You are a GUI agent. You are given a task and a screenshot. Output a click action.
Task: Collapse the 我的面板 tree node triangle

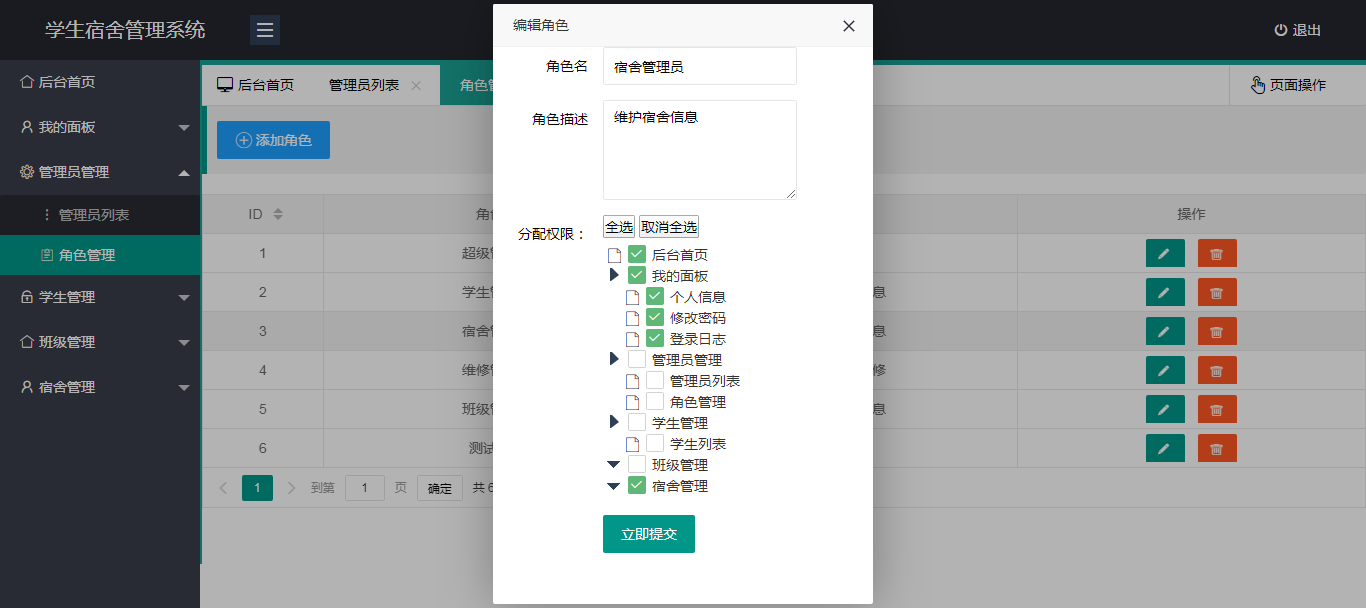[613, 275]
